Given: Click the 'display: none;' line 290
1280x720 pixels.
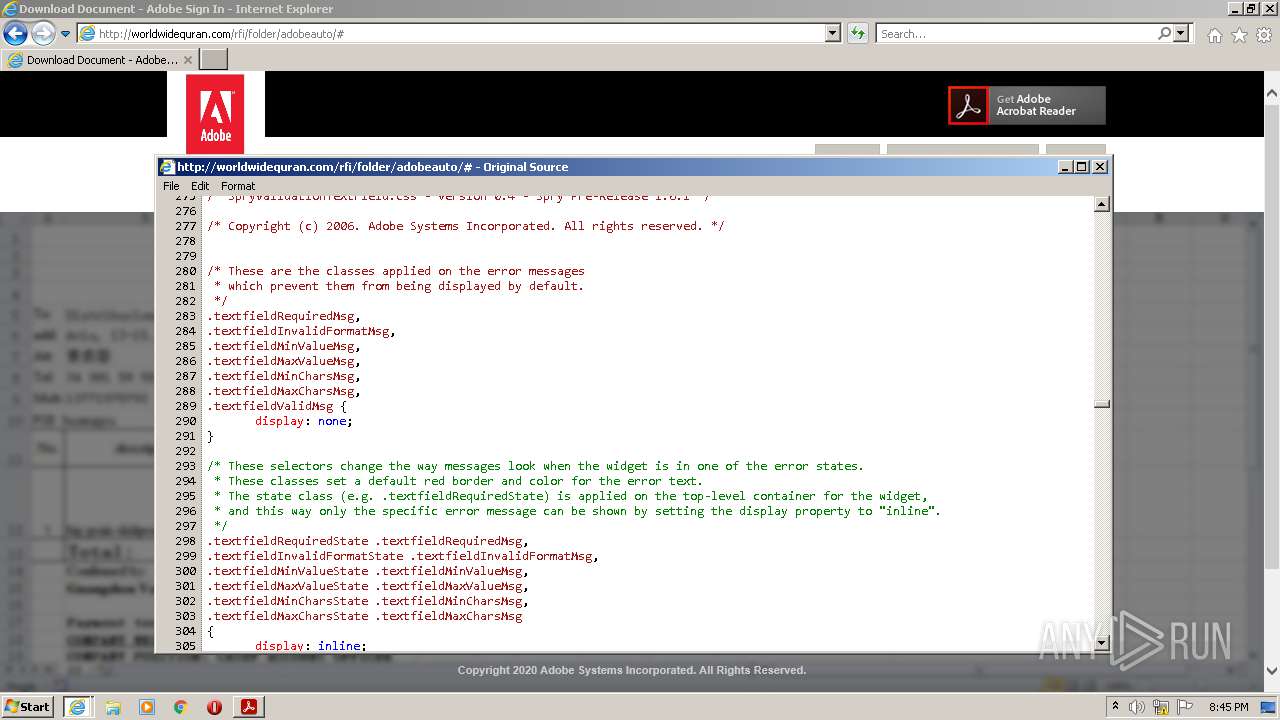Looking at the screenshot, I should pyautogui.click(x=304, y=421).
